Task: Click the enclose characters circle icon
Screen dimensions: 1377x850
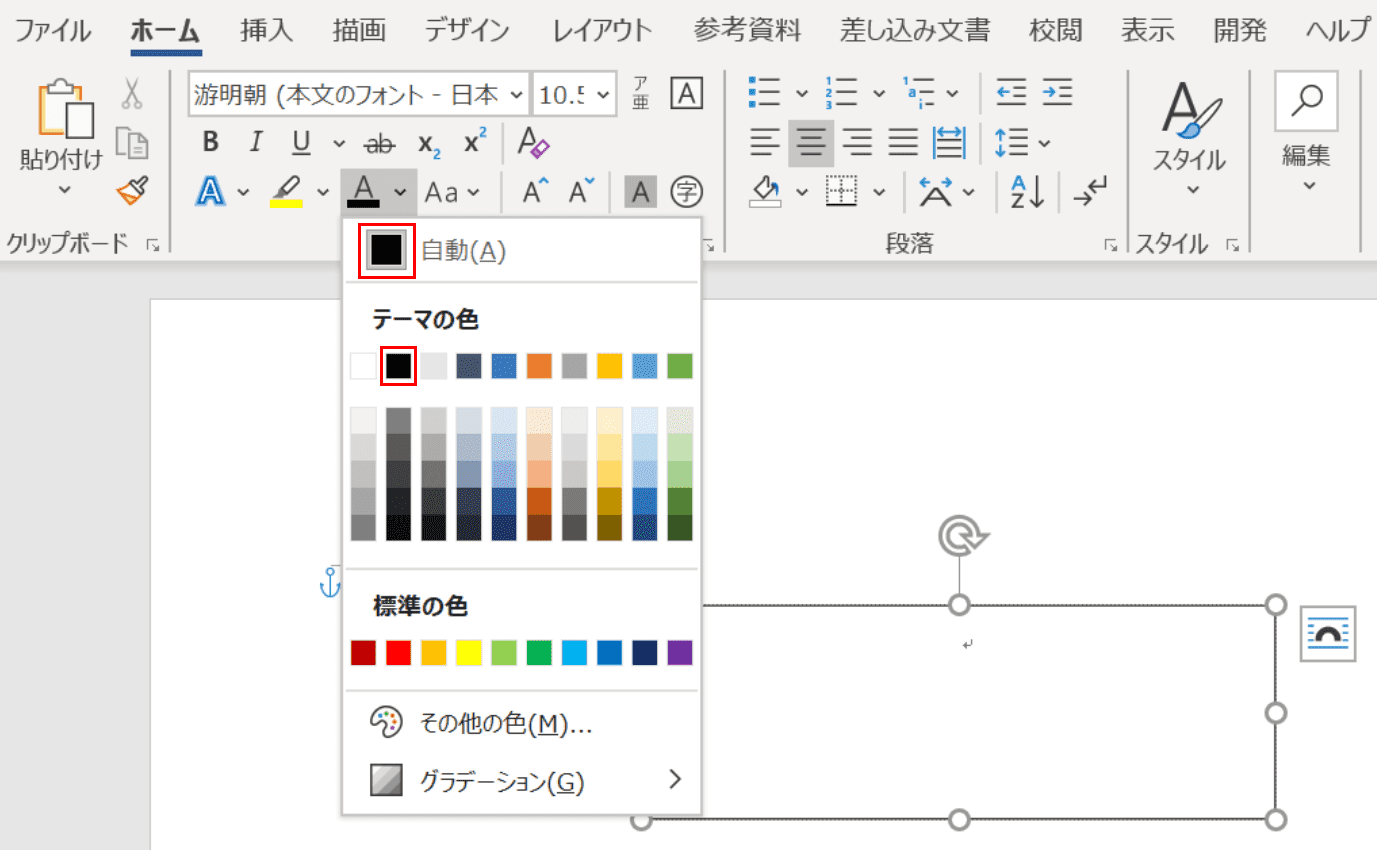Action: tap(686, 191)
